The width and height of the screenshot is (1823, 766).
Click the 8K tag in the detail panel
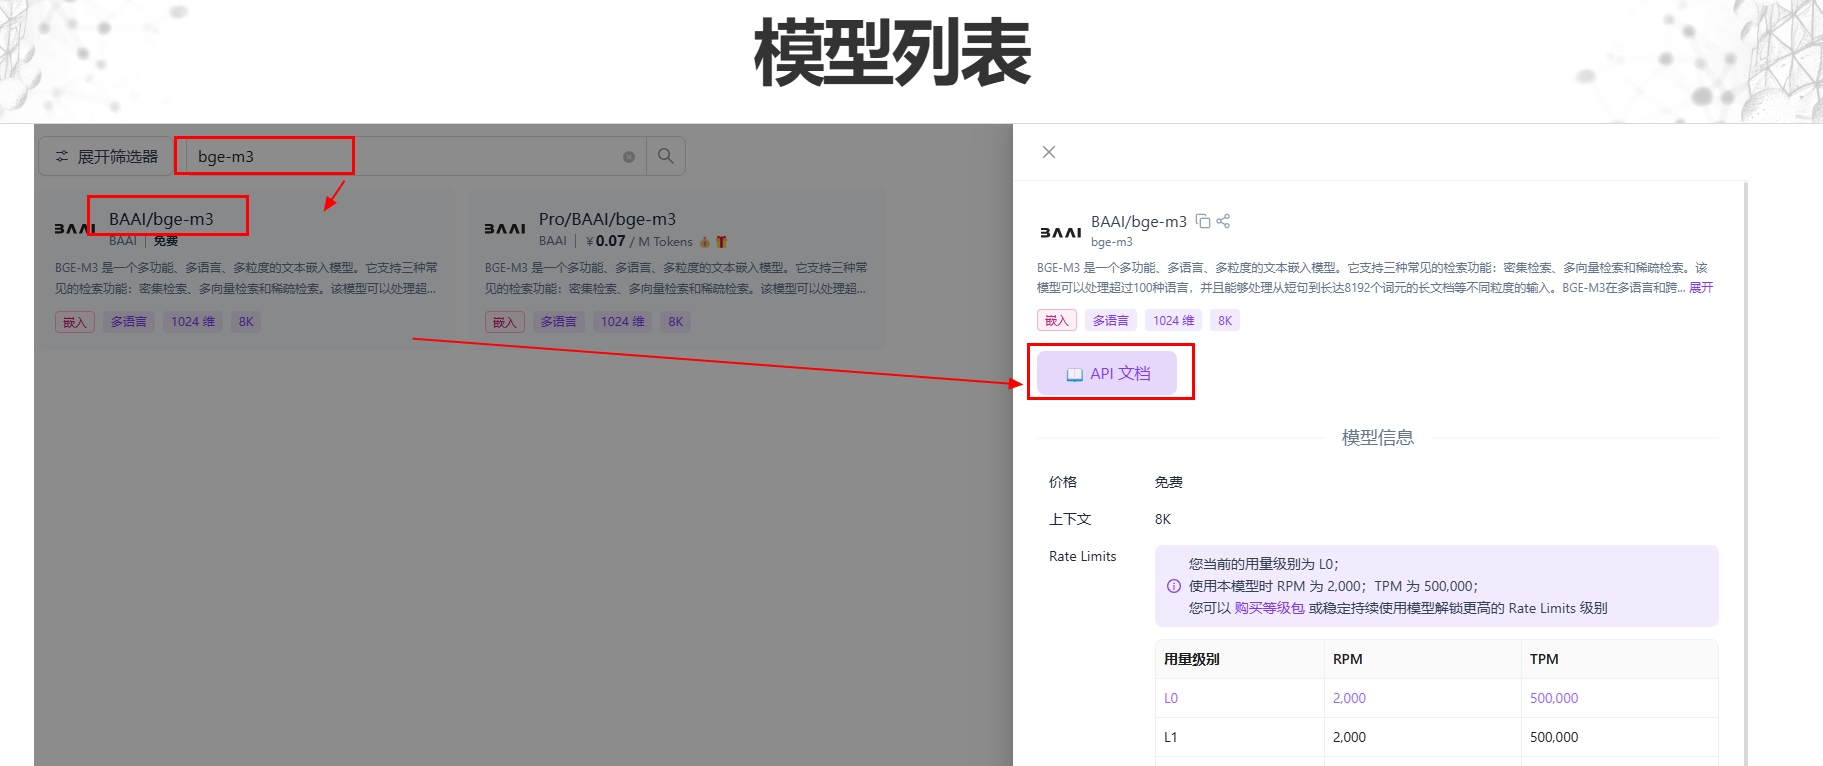coord(1225,320)
